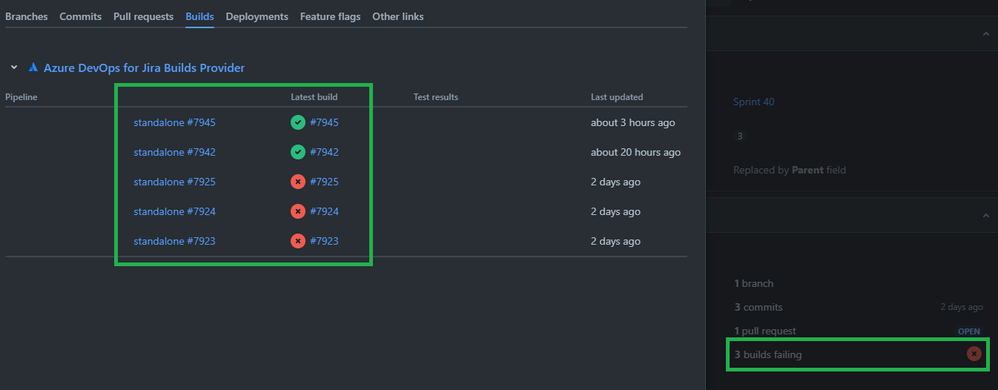Image resolution: width=998 pixels, height=390 pixels.
Task: Click '2 days ago' for build #7924
Action: [615, 211]
